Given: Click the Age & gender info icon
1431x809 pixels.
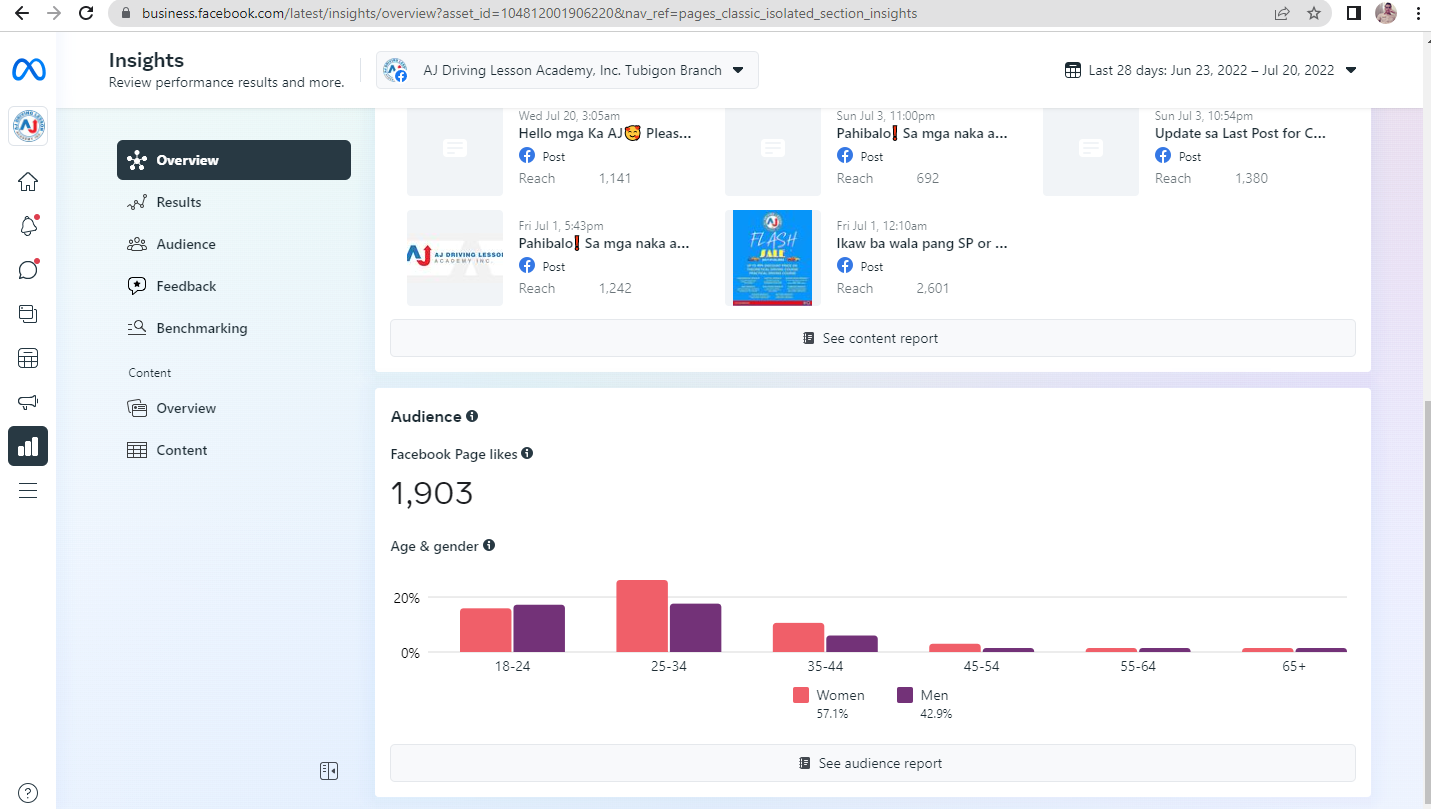Looking at the screenshot, I should (489, 545).
